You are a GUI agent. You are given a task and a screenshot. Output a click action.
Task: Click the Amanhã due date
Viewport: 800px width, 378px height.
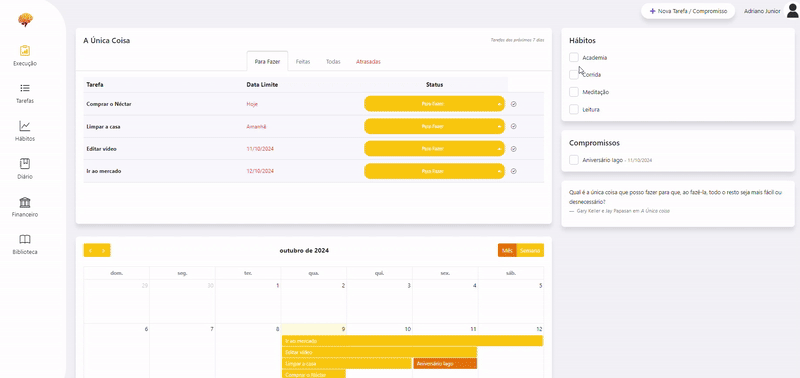(x=256, y=127)
